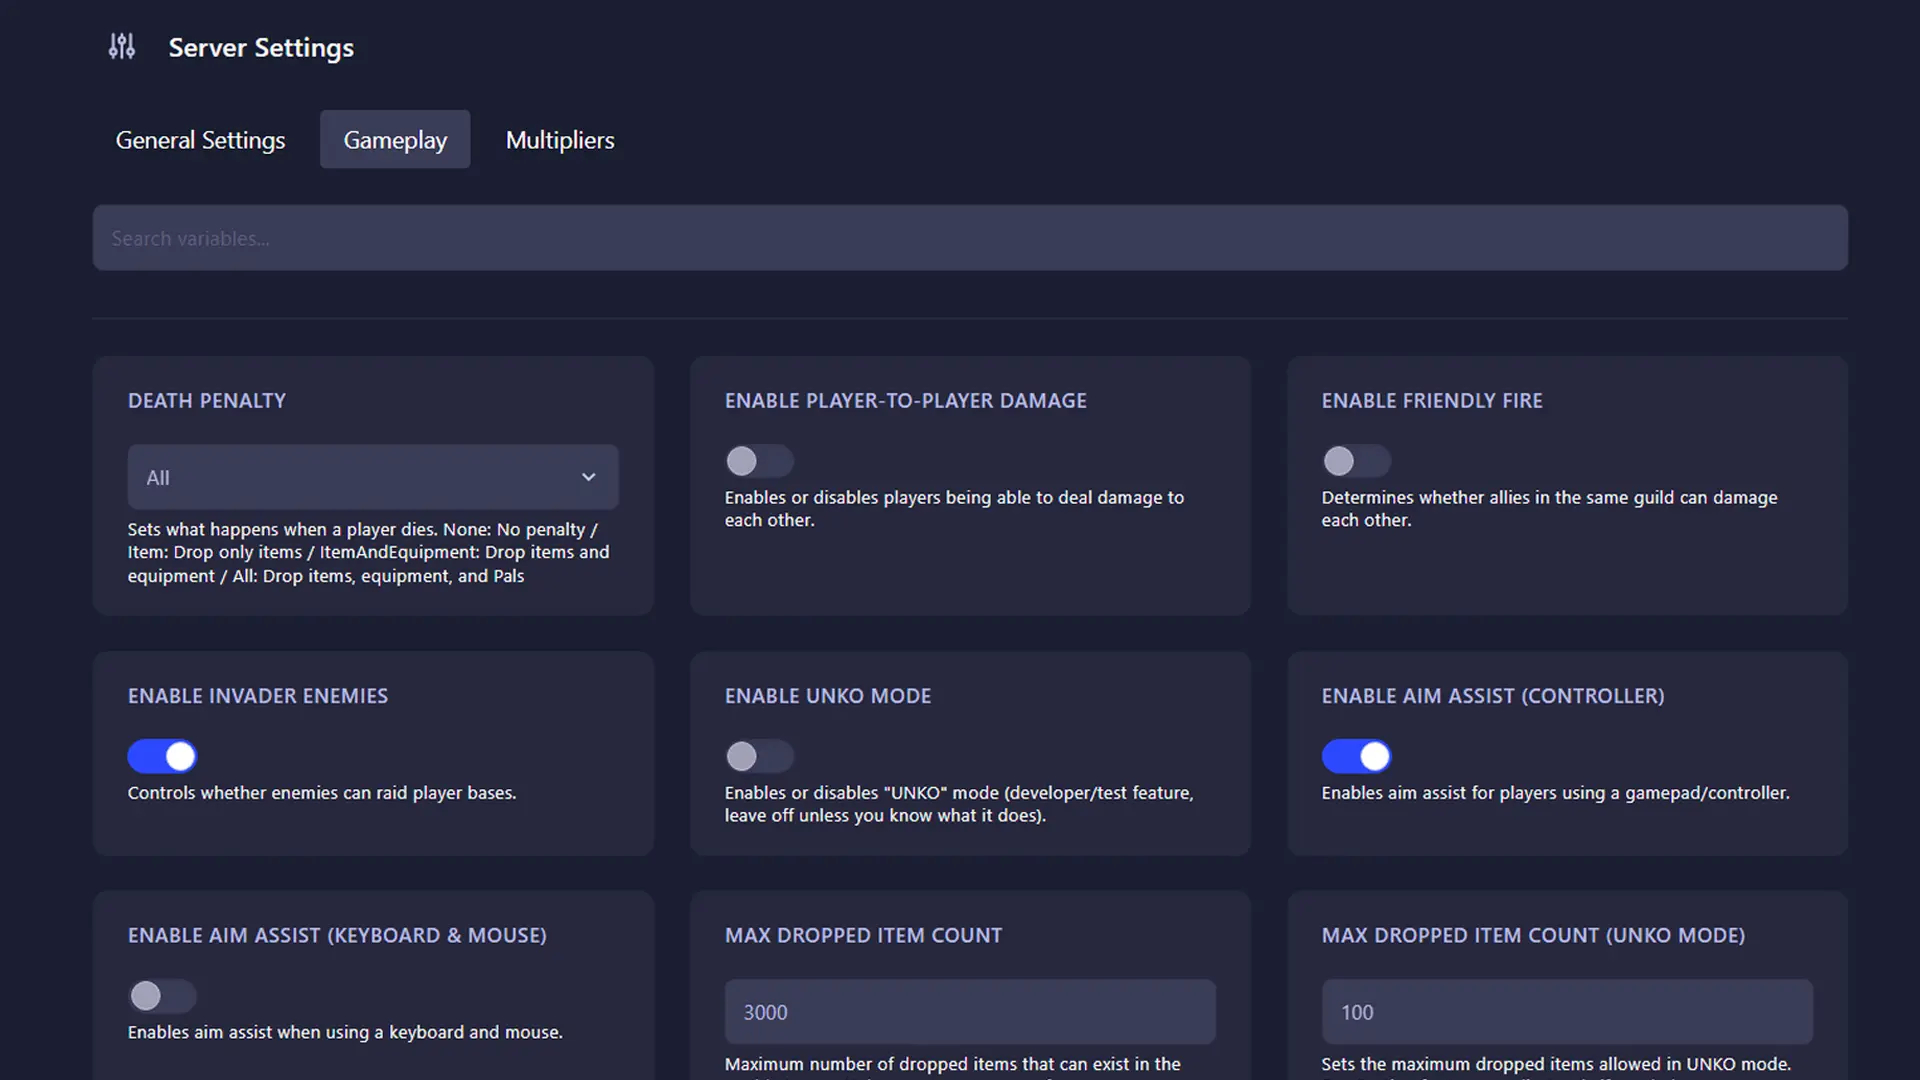This screenshot has height=1080, width=1920.
Task: Enable UNKO Mode
Action: tap(759, 756)
